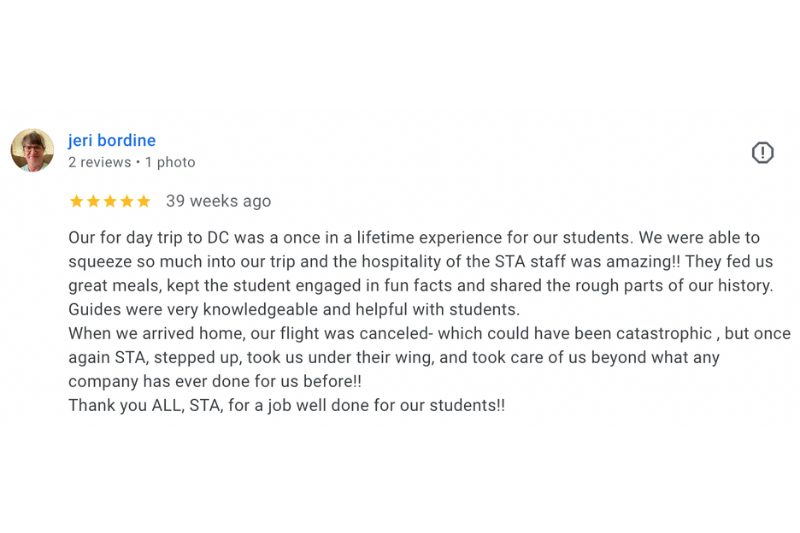Click the "Thank you ALL, STA" closing line

287,406
